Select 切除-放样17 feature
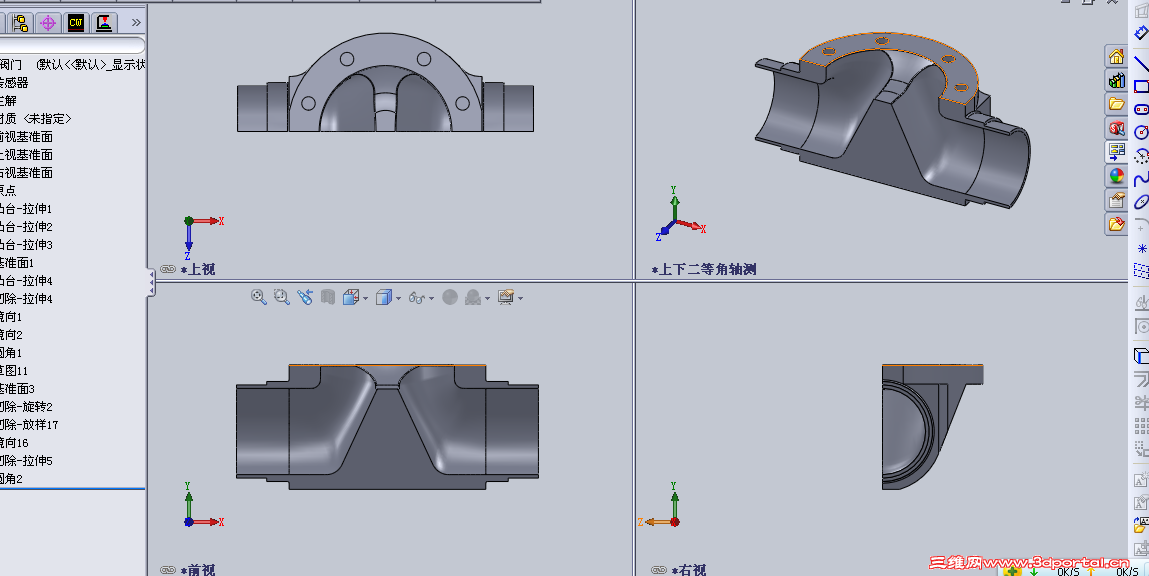1149x576 pixels. pos(29,424)
